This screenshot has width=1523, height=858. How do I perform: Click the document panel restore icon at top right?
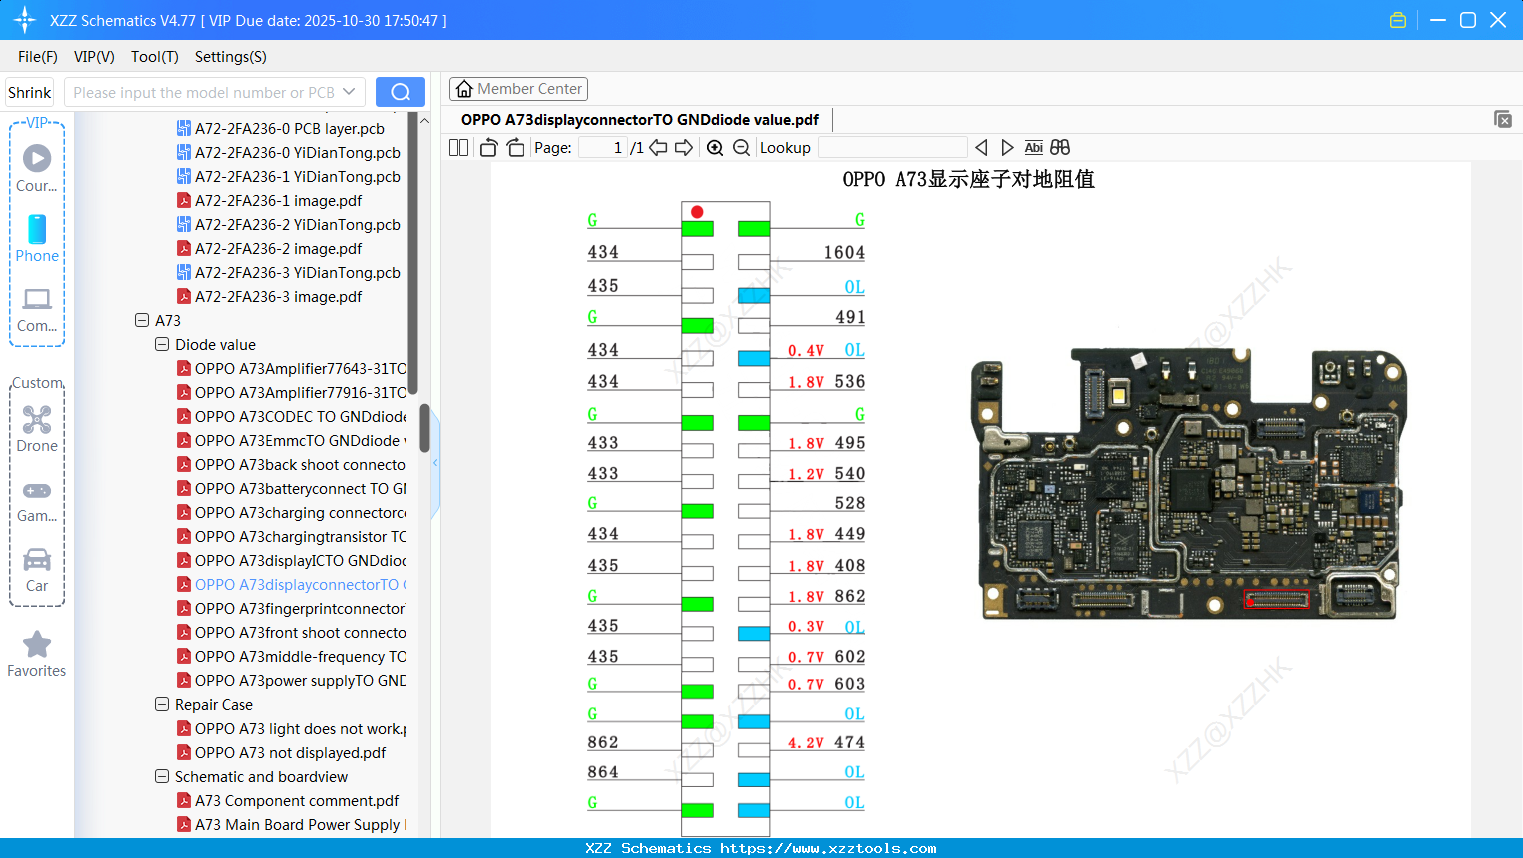[1503, 119]
